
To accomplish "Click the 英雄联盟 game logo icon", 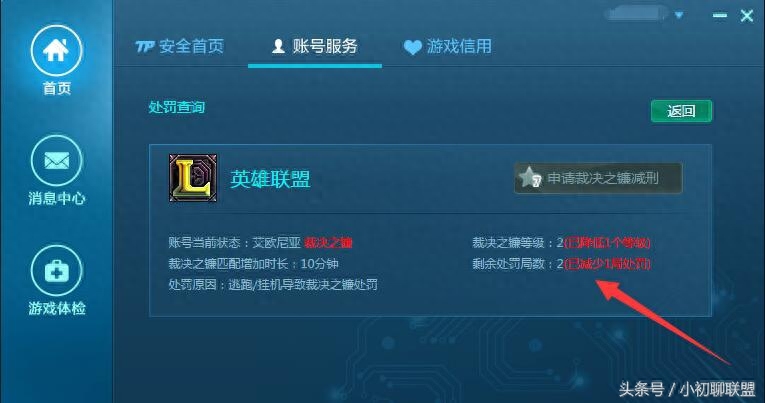I will (x=193, y=178).
